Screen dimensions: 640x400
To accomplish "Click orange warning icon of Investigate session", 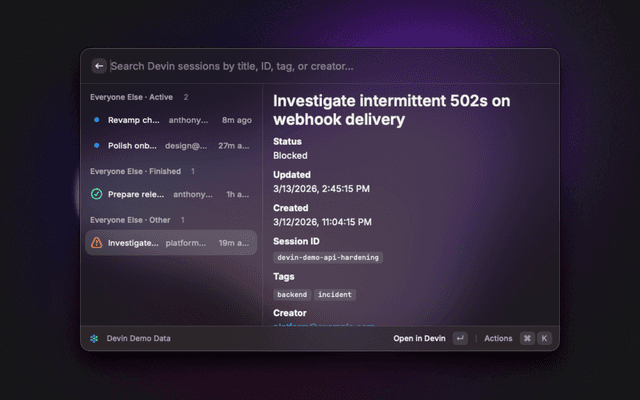I will (x=96, y=243).
